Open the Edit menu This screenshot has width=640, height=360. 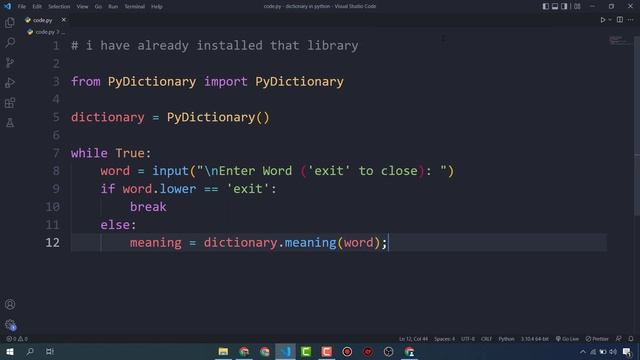tap(37, 7)
